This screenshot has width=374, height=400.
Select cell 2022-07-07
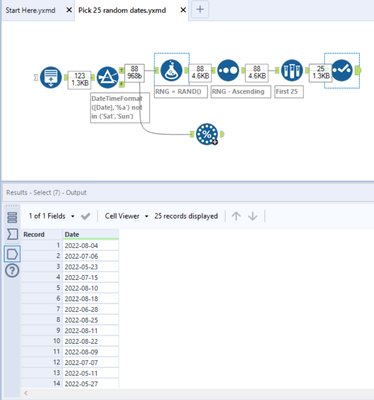[x=91, y=363]
